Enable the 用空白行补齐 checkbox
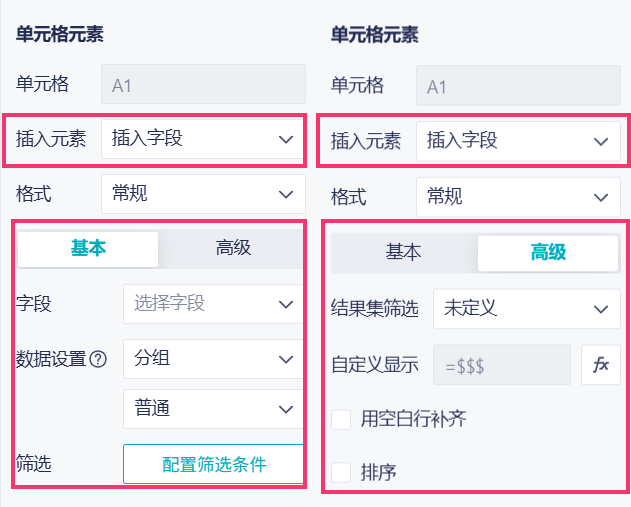The height and width of the screenshot is (507, 631). (x=342, y=419)
